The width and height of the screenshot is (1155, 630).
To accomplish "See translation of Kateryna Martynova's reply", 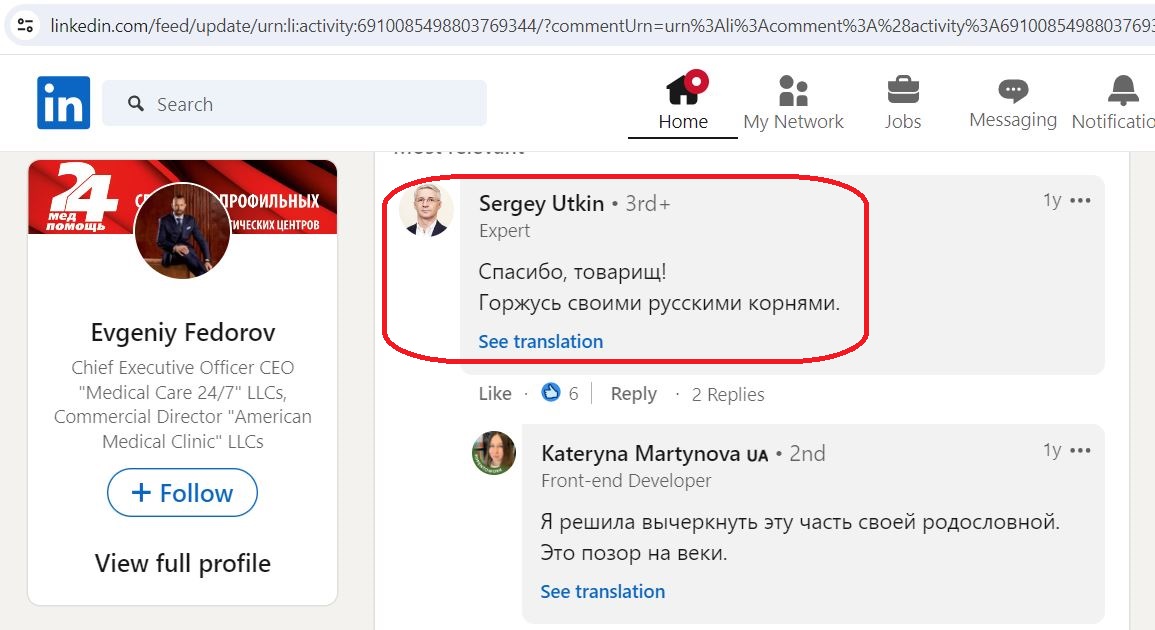I will 603,591.
